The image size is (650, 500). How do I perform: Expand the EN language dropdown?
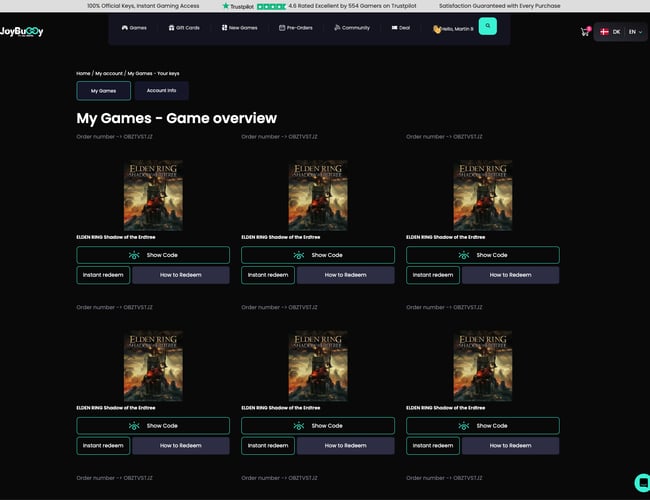pos(635,32)
